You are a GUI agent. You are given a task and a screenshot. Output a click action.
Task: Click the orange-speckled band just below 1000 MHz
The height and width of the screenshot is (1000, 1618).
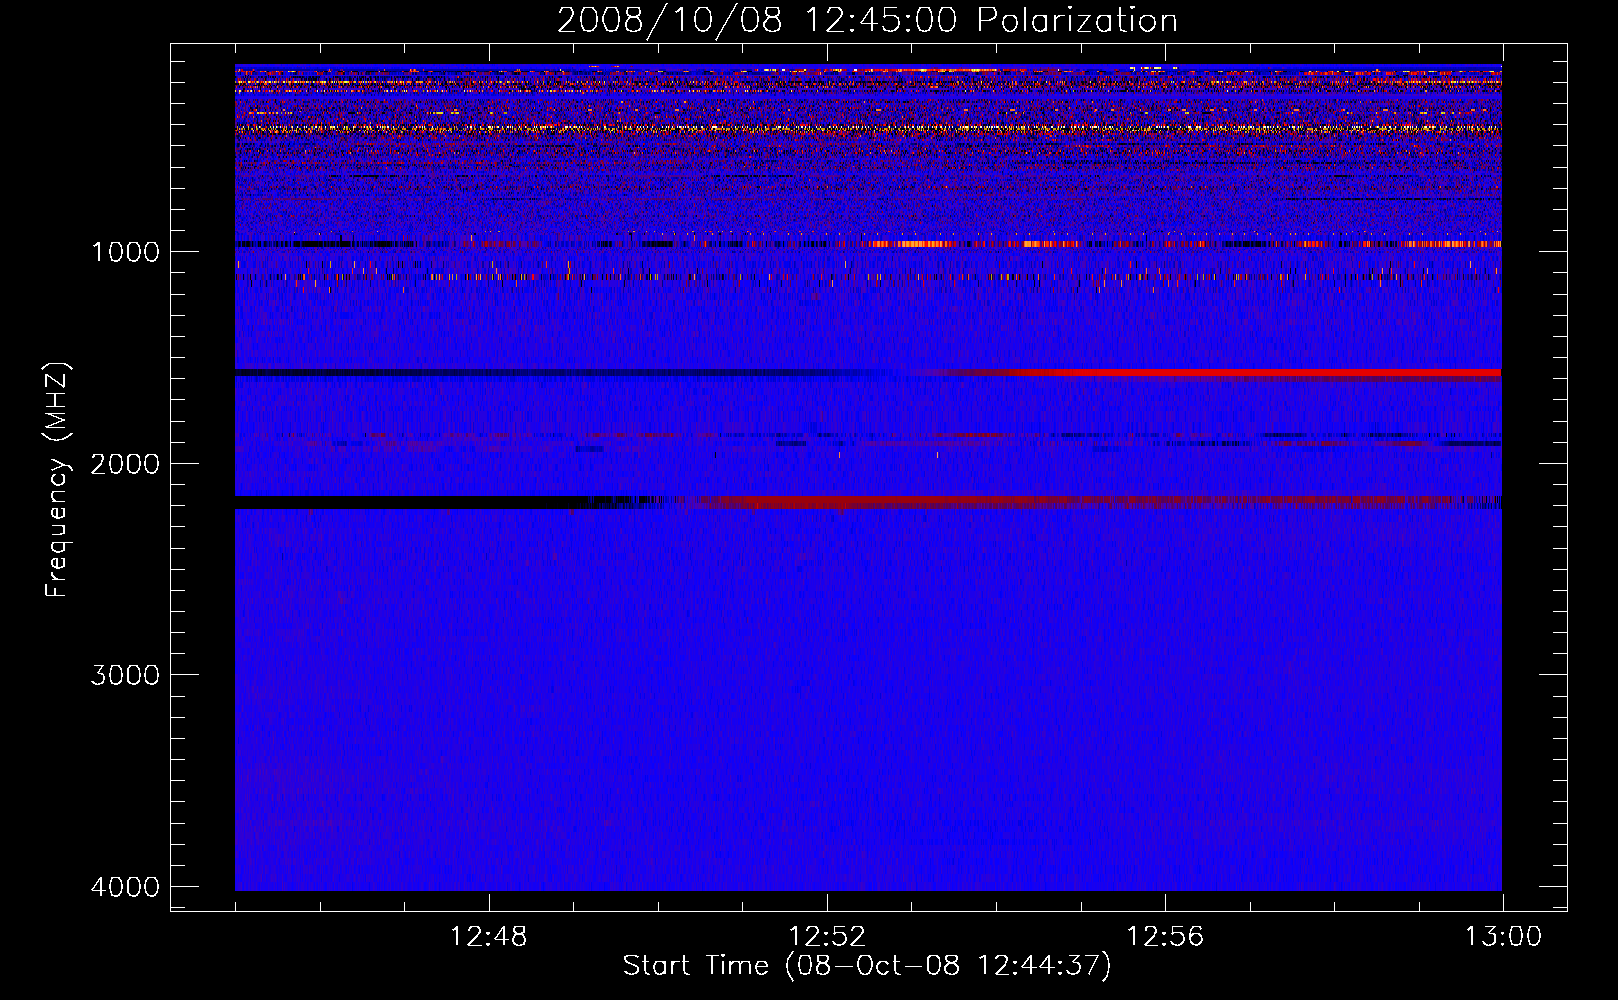point(868,244)
